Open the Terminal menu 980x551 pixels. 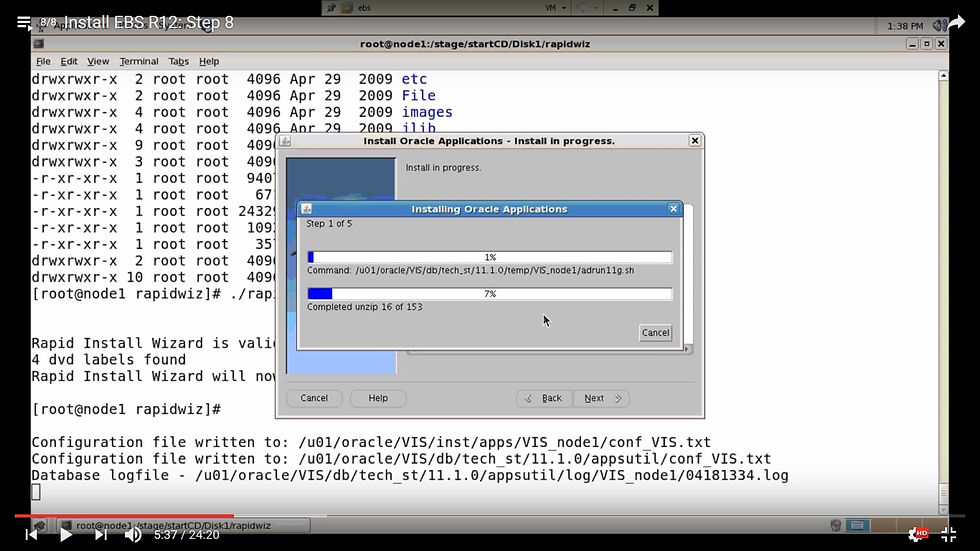139,61
